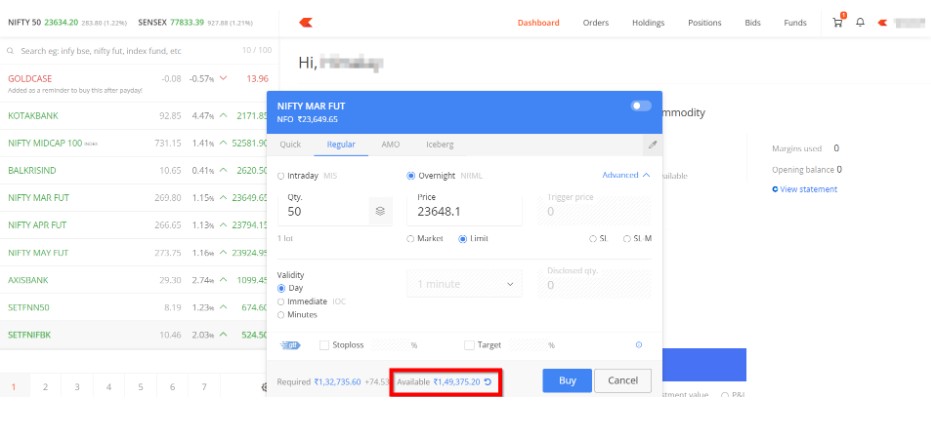Click the Kite logo in header
Screen dimensions: 931x425
point(306,22)
